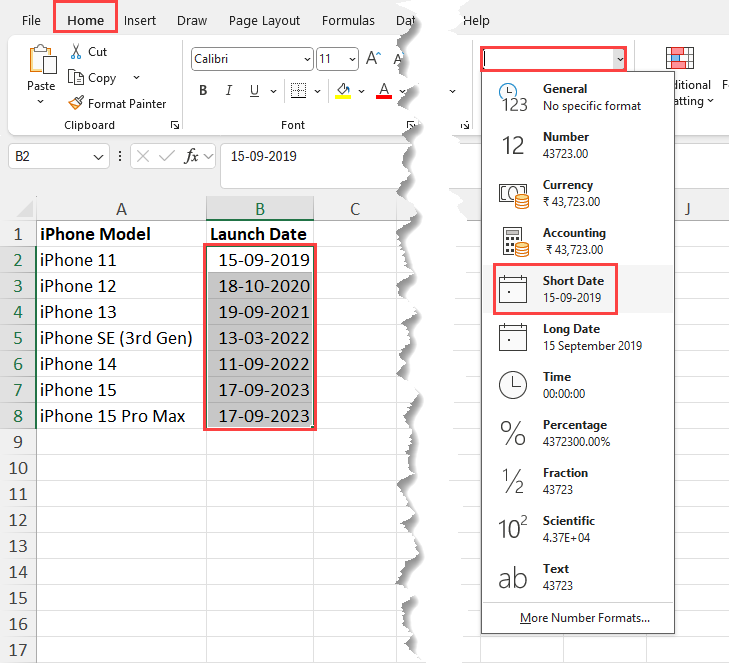Click the Copy icon

76,77
